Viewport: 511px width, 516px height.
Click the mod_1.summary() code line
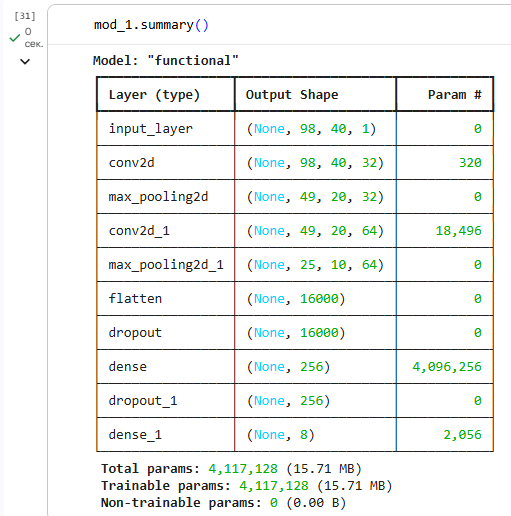click(151, 25)
